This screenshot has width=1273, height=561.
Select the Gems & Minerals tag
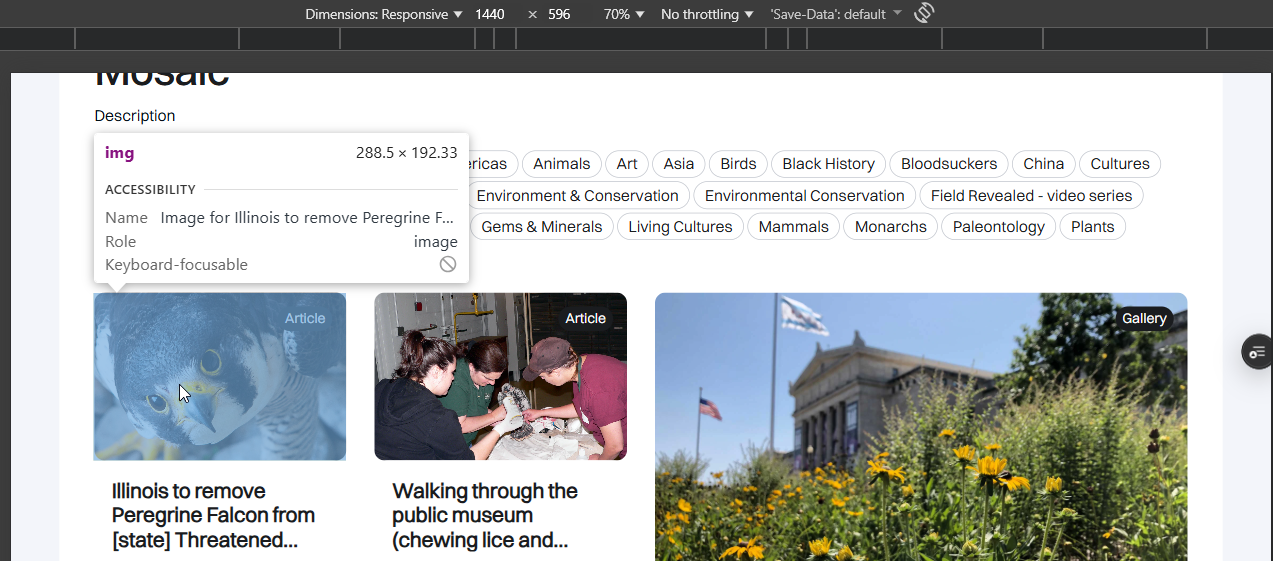(542, 227)
